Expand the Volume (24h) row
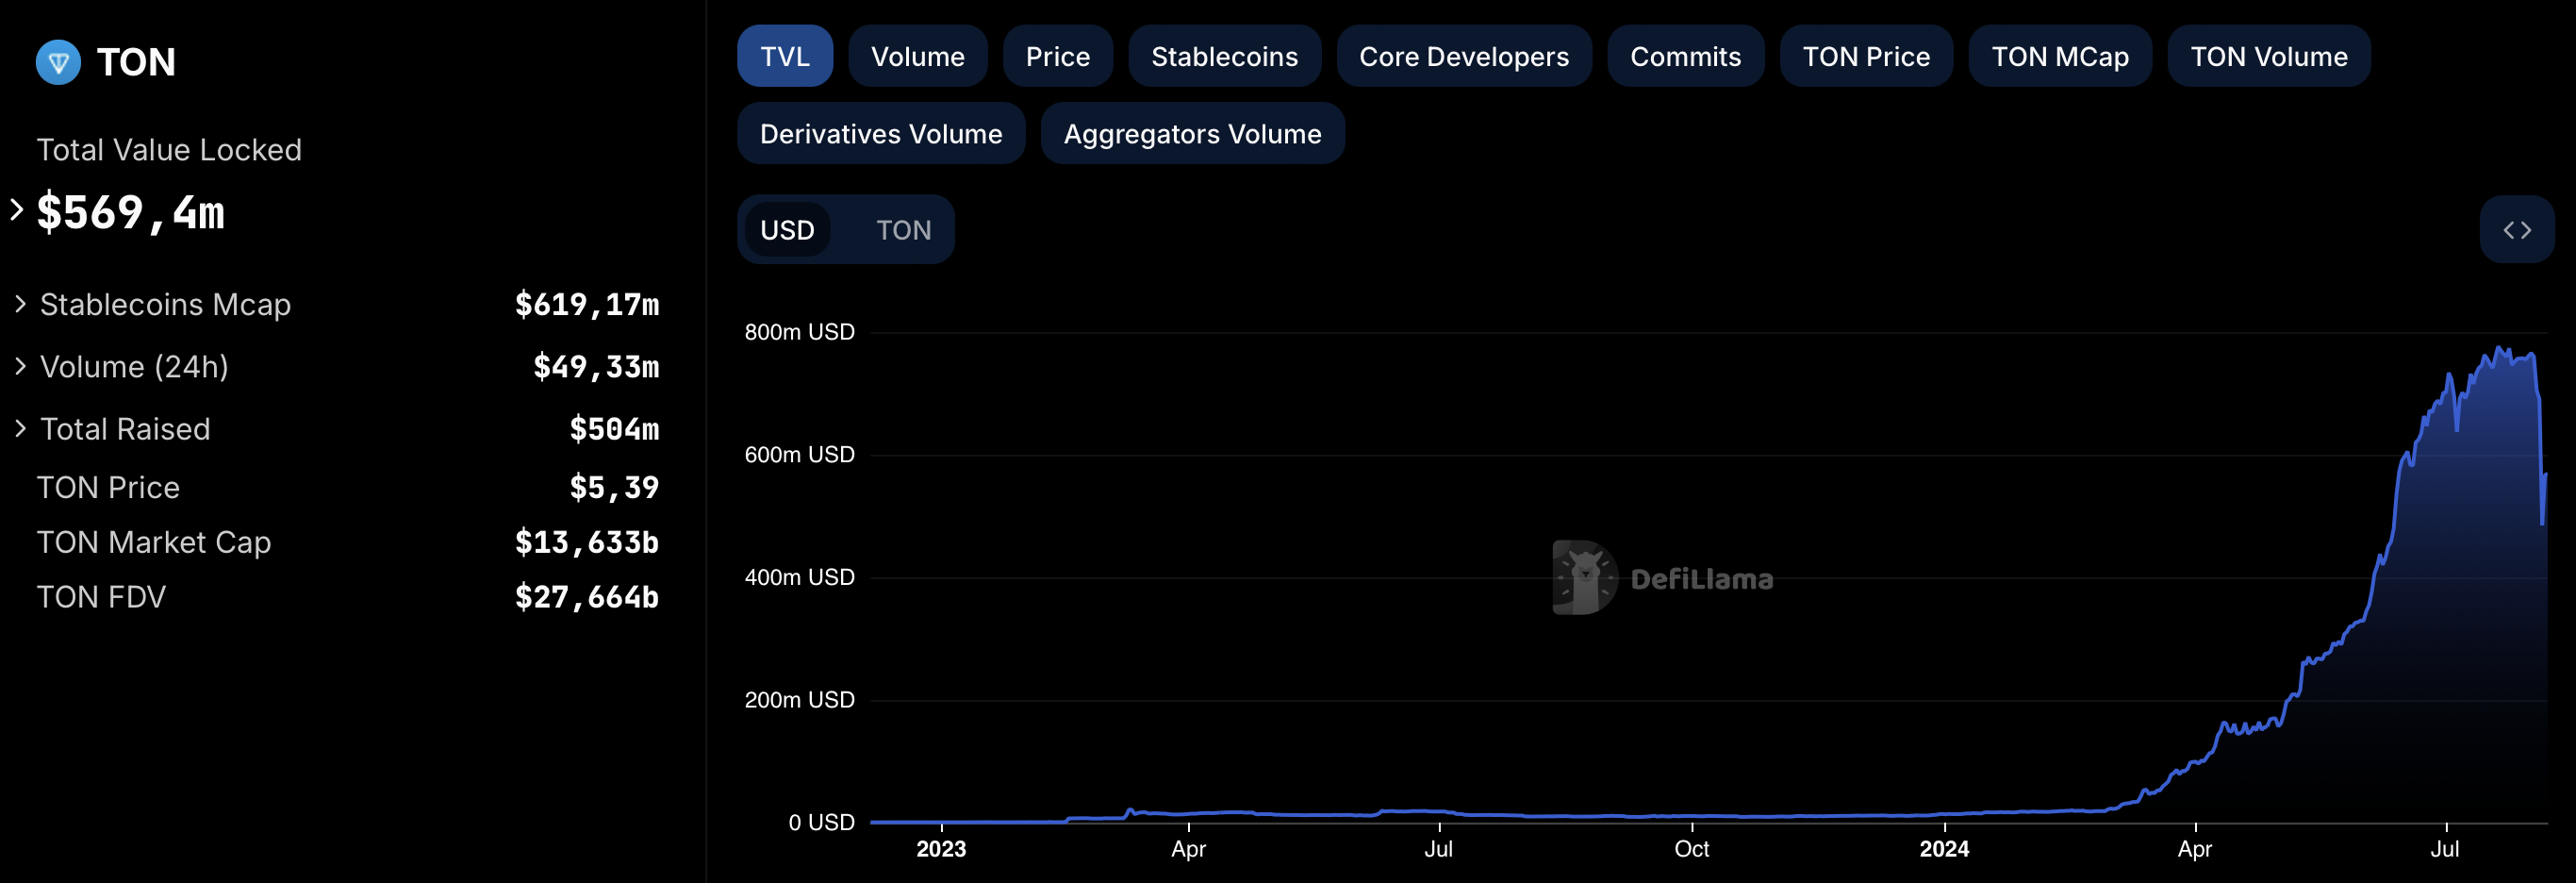The image size is (2576, 883). click(x=20, y=366)
